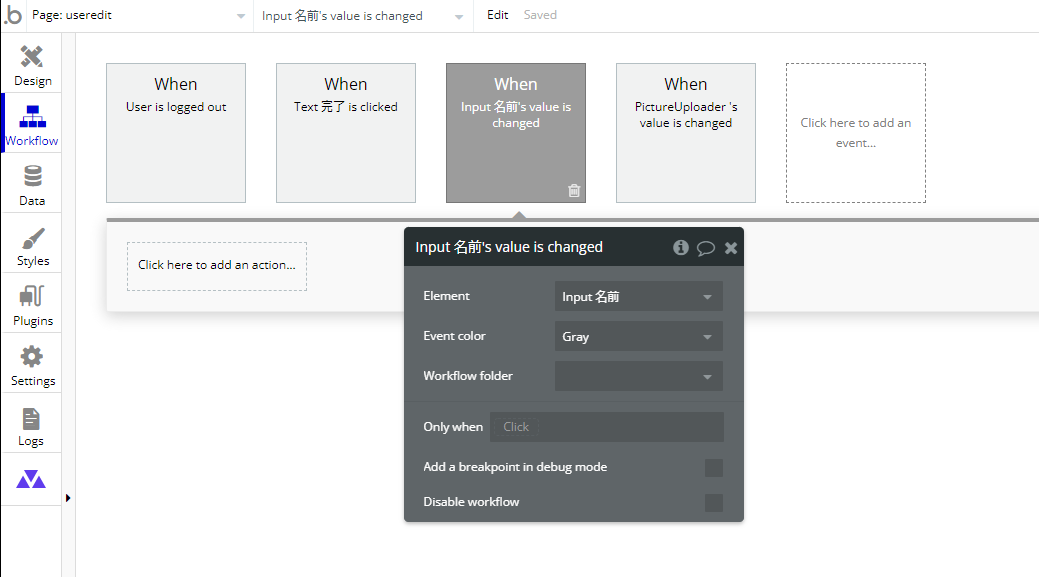
Task: Select the 'User is logged out' event
Action: [x=176, y=133]
